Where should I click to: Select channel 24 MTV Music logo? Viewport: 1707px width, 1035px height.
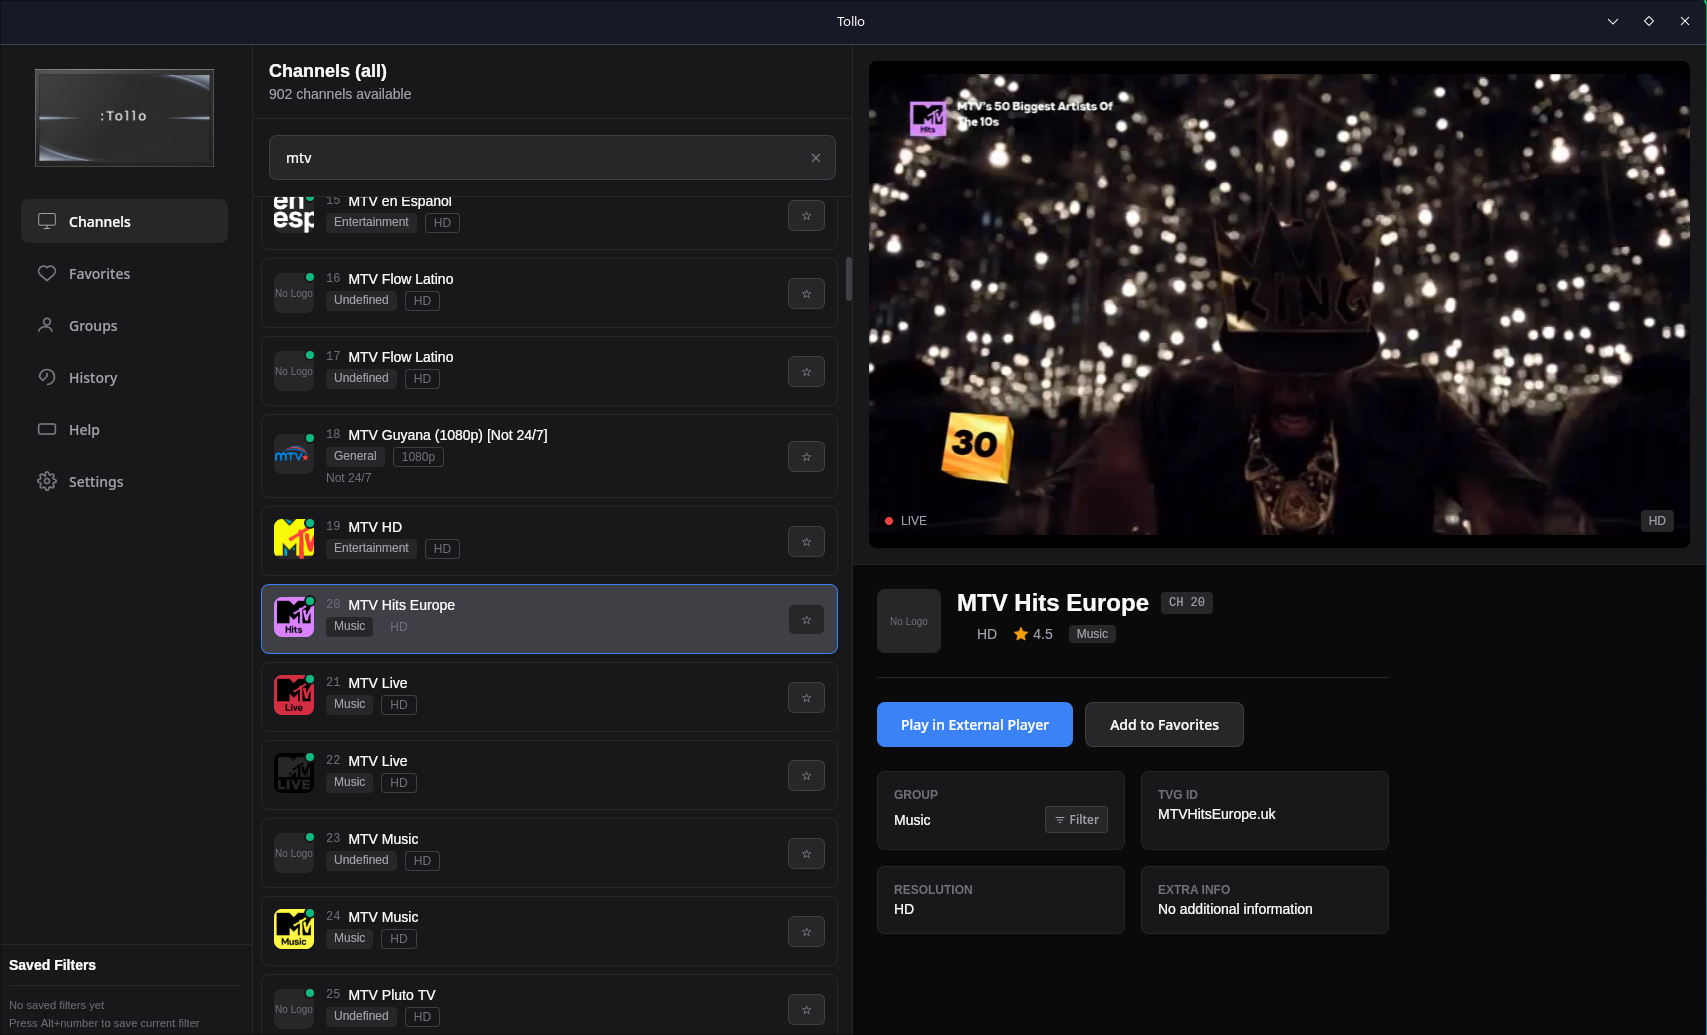click(294, 929)
